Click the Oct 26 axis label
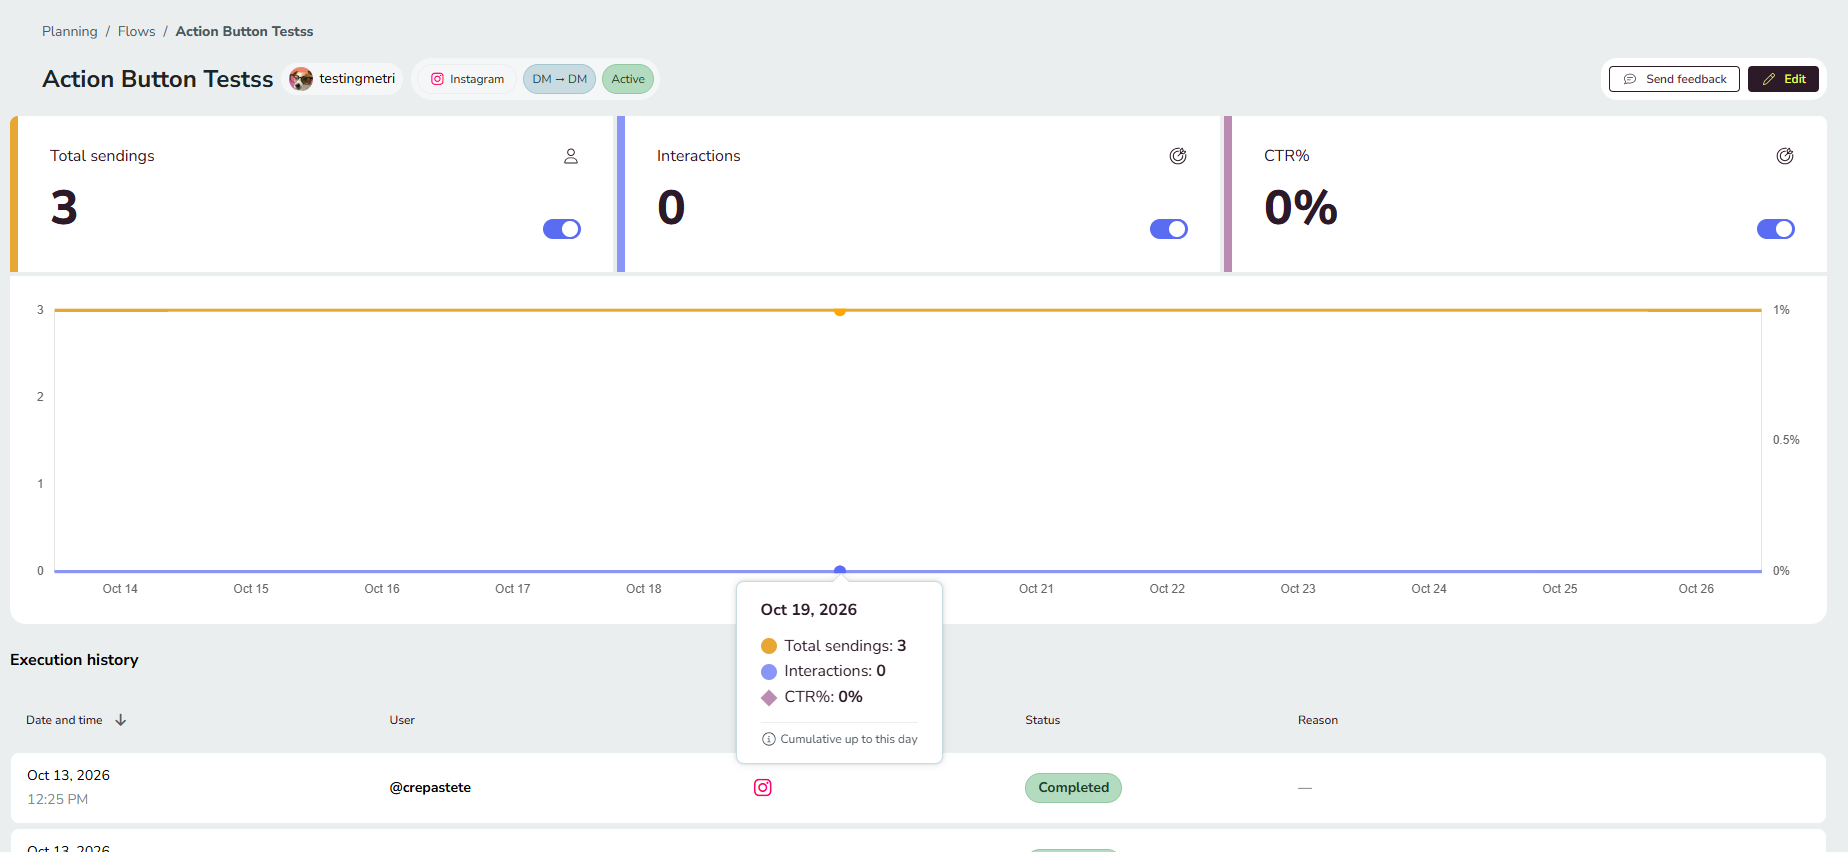This screenshot has height=852, width=1848. pos(1696,589)
